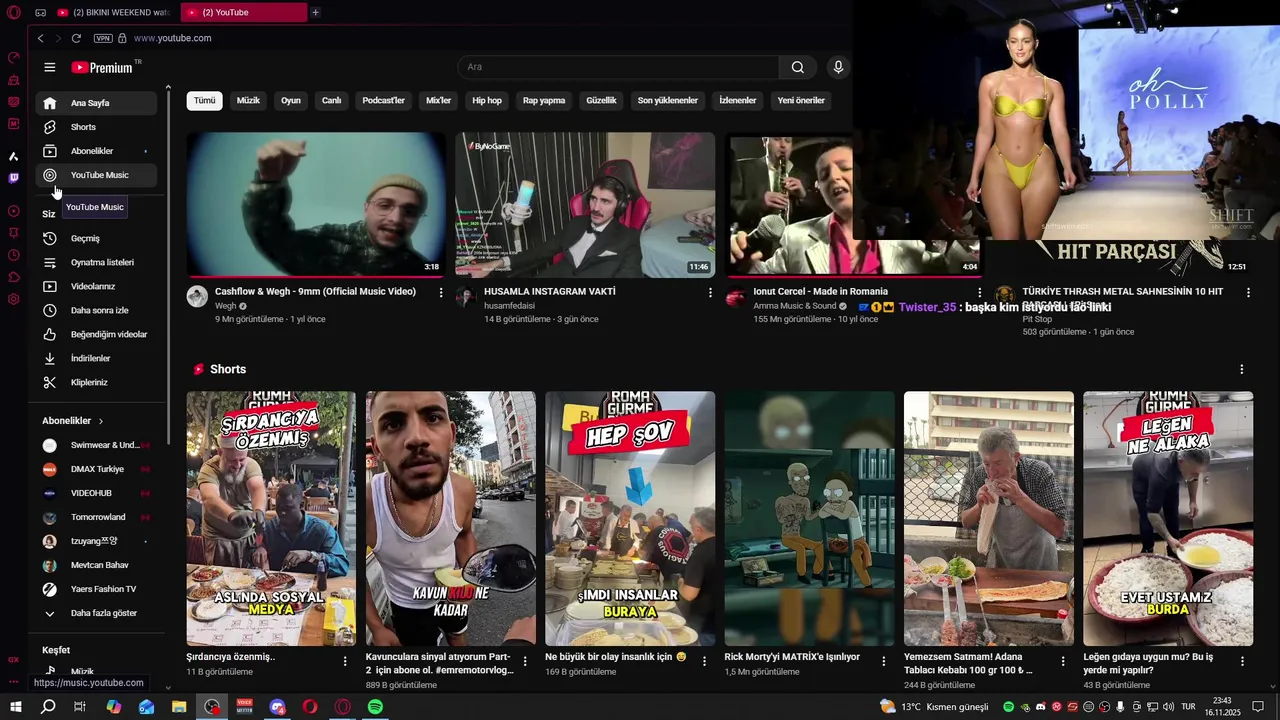The image size is (1280, 720).
Task: Click the Ara search input field
Action: (618, 67)
